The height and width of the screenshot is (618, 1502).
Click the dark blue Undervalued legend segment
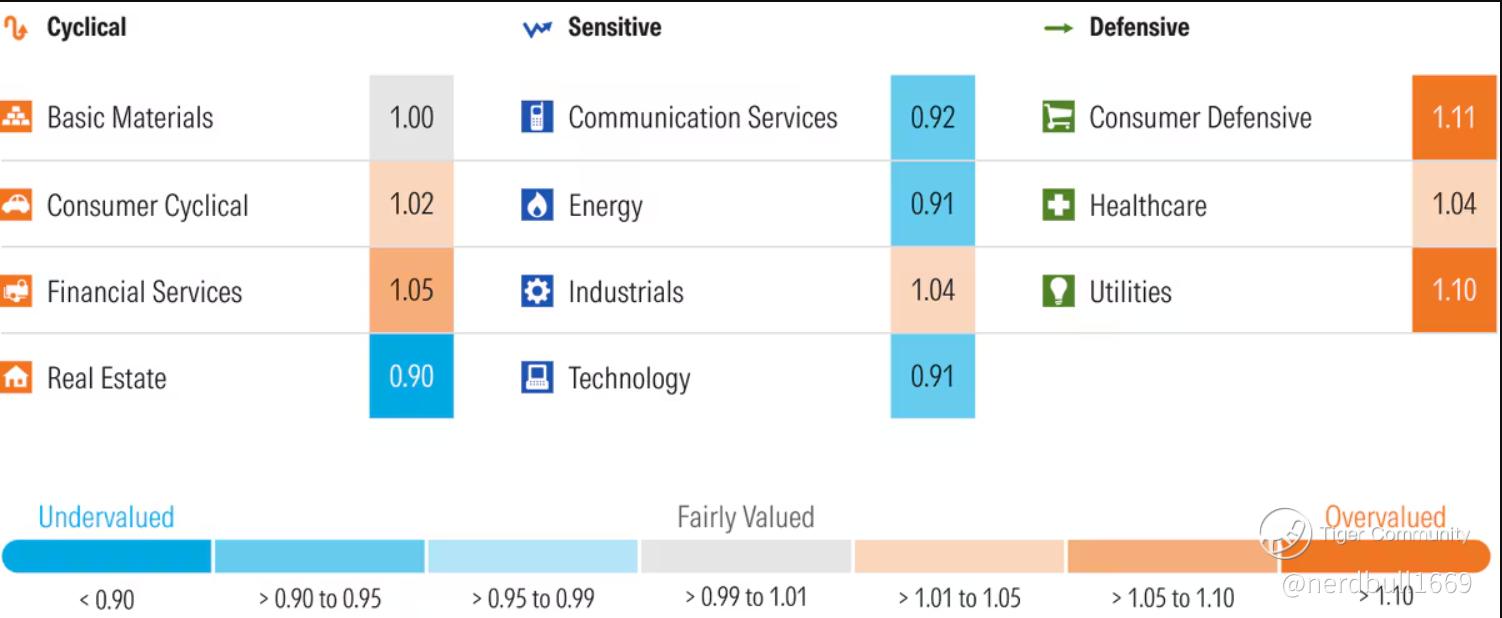107,556
